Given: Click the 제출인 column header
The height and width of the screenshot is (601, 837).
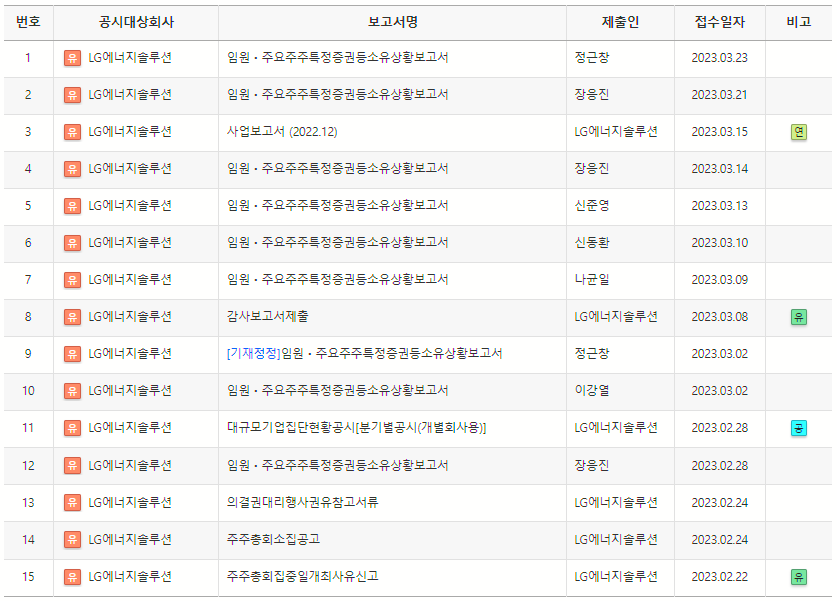Looking at the screenshot, I should pyautogui.click(x=620, y=22).
